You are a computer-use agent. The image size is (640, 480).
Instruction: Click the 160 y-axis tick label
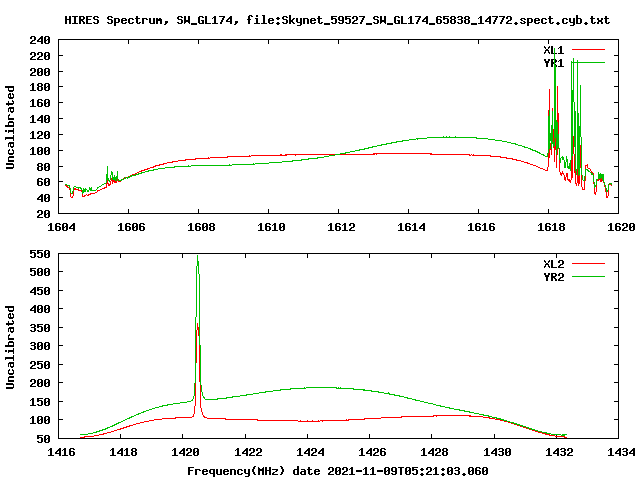click(x=40, y=103)
